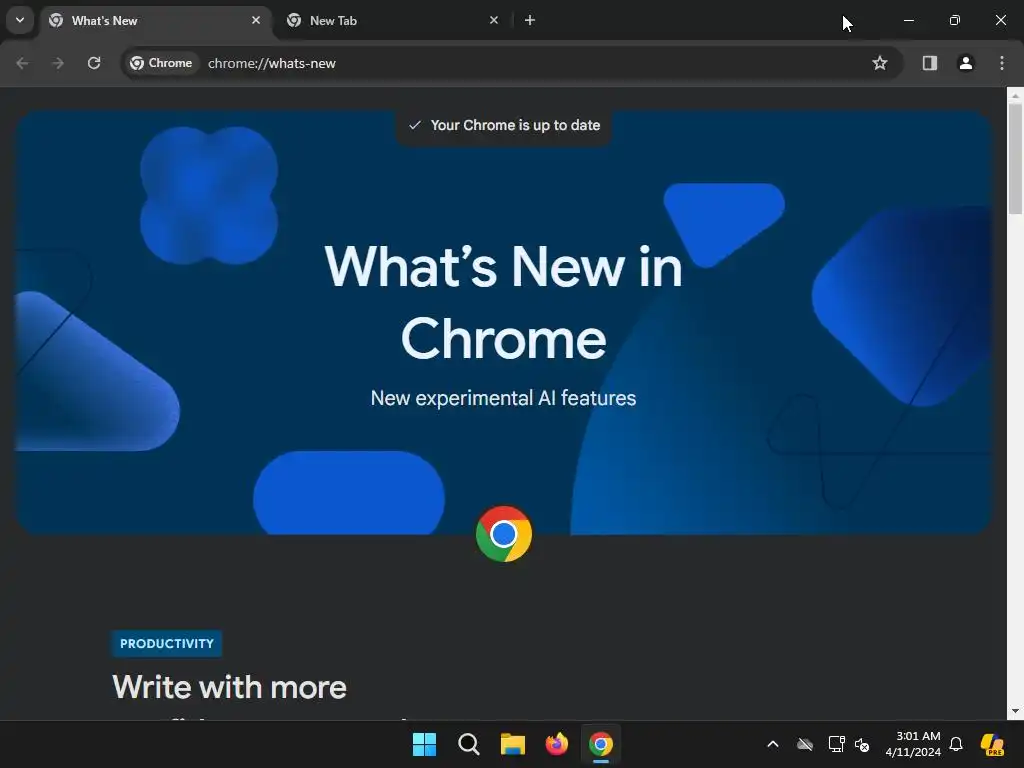Reload the current page
Viewport: 1024px width, 768px height.
(94, 63)
